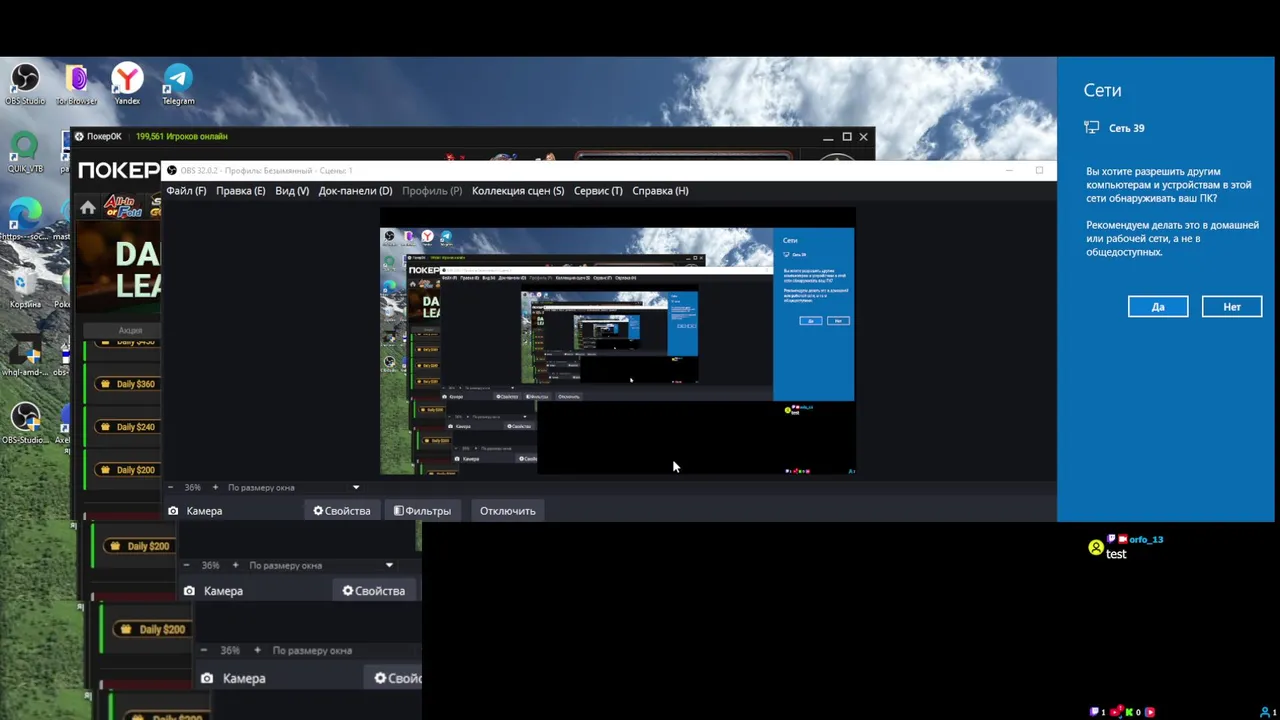Click the Сеть 39 network name
Screen dimensions: 1280x720
1126,128
